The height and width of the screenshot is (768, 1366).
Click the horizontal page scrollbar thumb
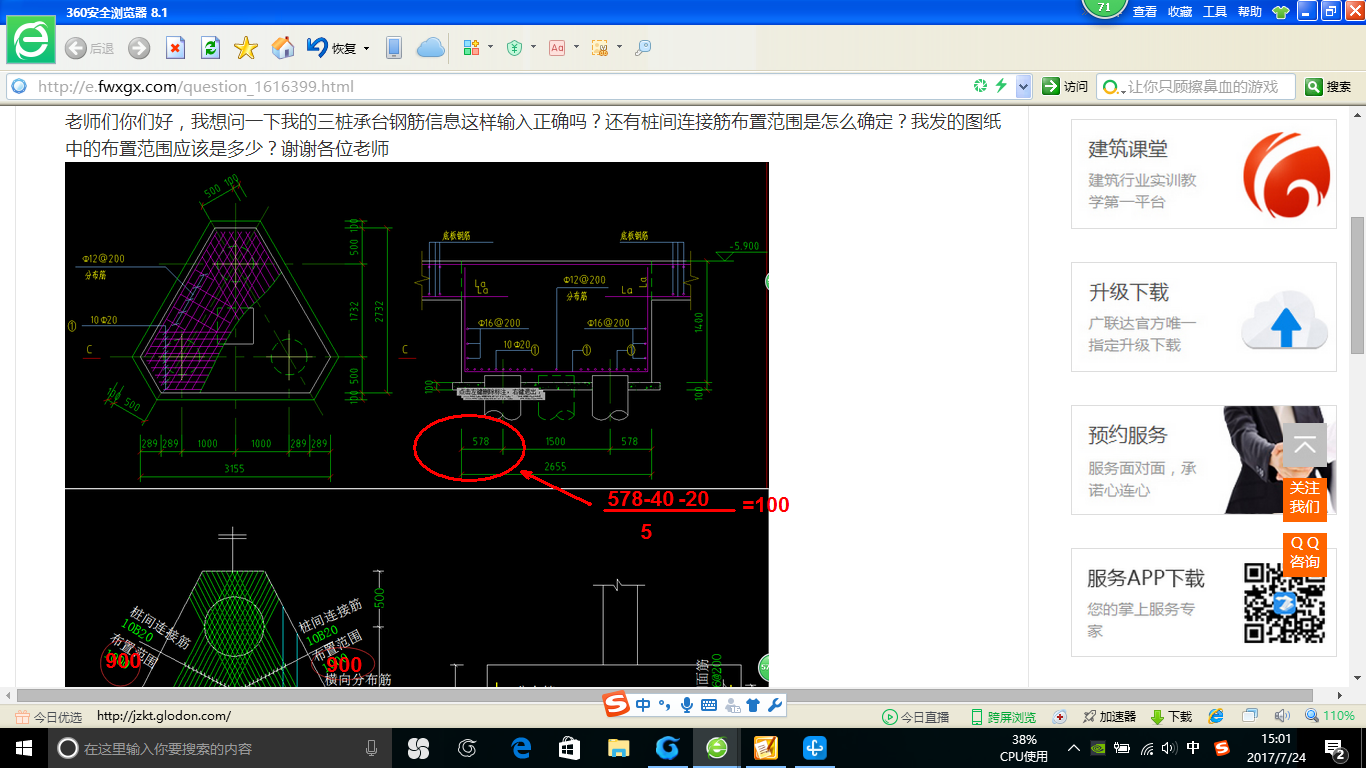tap(664, 695)
